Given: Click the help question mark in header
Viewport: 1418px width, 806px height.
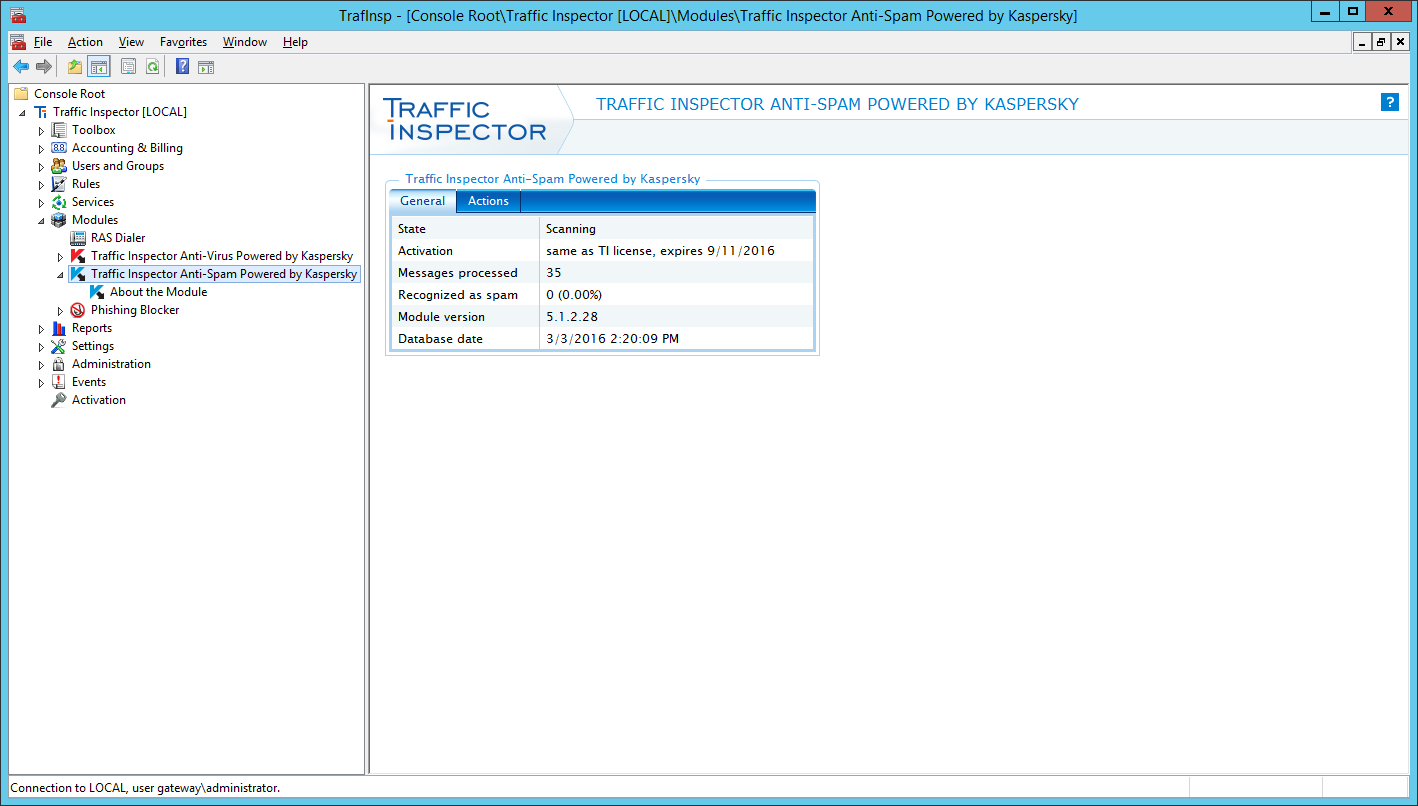Looking at the screenshot, I should click(x=1389, y=102).
